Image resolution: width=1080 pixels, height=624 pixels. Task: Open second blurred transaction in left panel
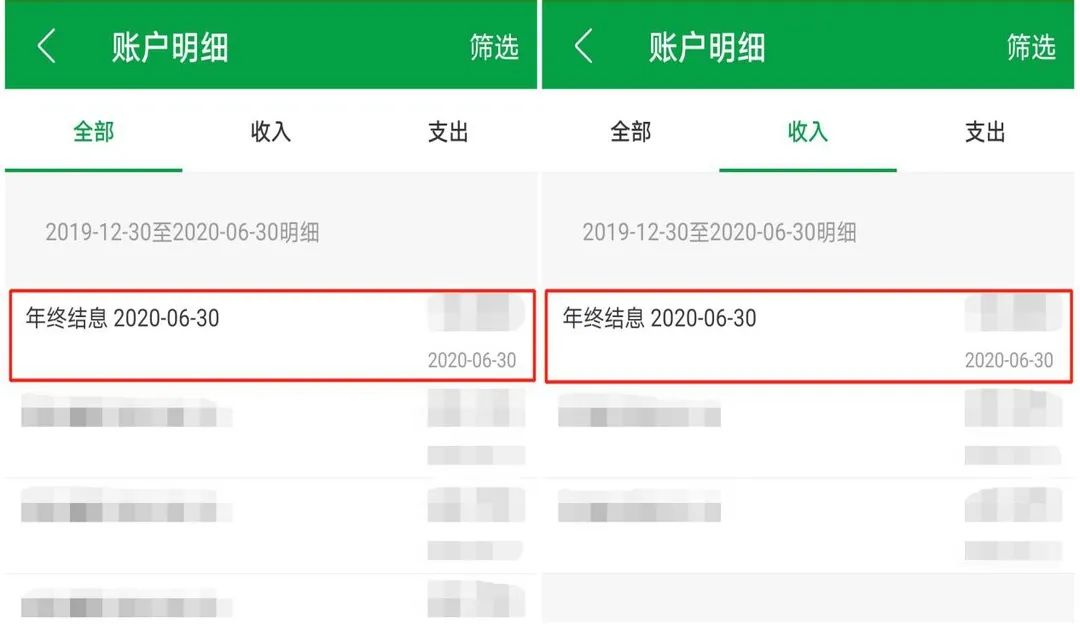(271, 430)
